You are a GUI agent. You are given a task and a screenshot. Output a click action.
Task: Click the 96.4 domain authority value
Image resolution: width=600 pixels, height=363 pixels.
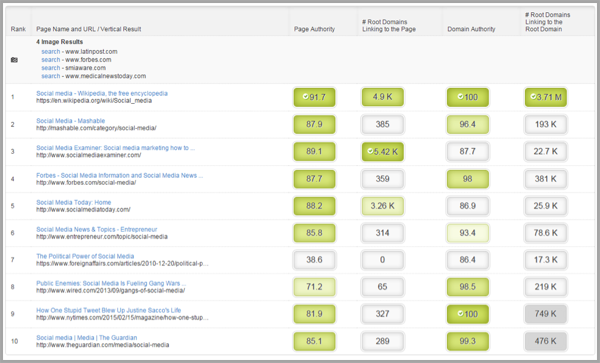[x=468, y=124]
